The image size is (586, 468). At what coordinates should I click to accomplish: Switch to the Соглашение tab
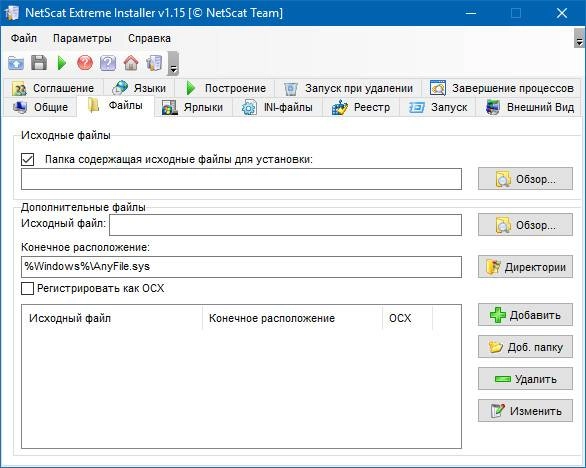coord(53,88)
